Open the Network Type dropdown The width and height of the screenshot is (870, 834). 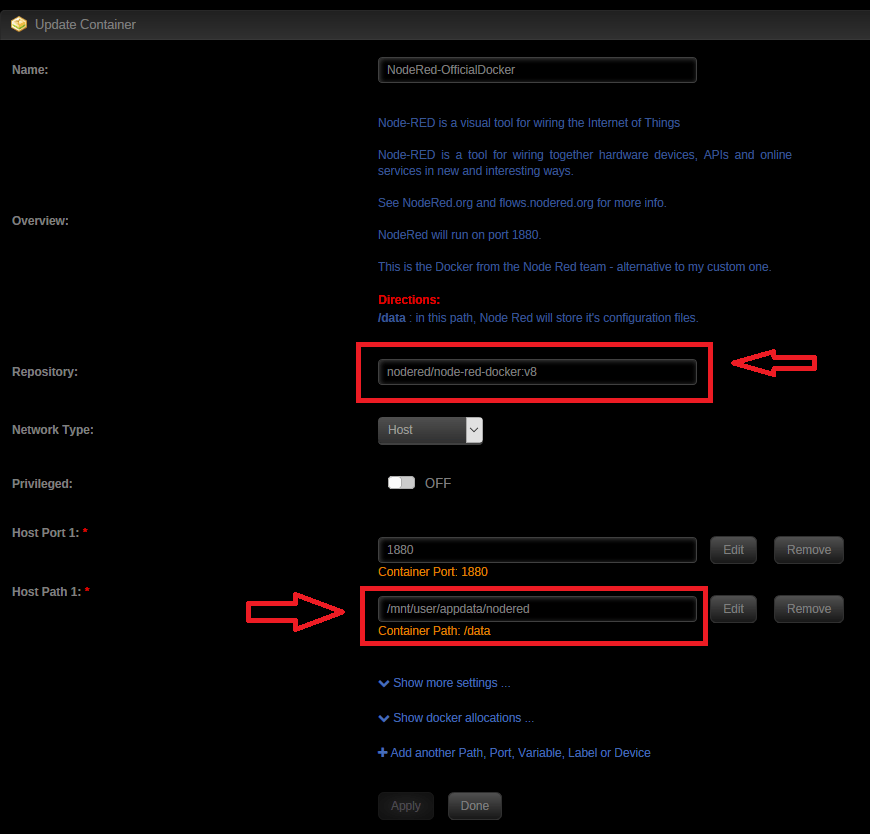tap(430, 431)
